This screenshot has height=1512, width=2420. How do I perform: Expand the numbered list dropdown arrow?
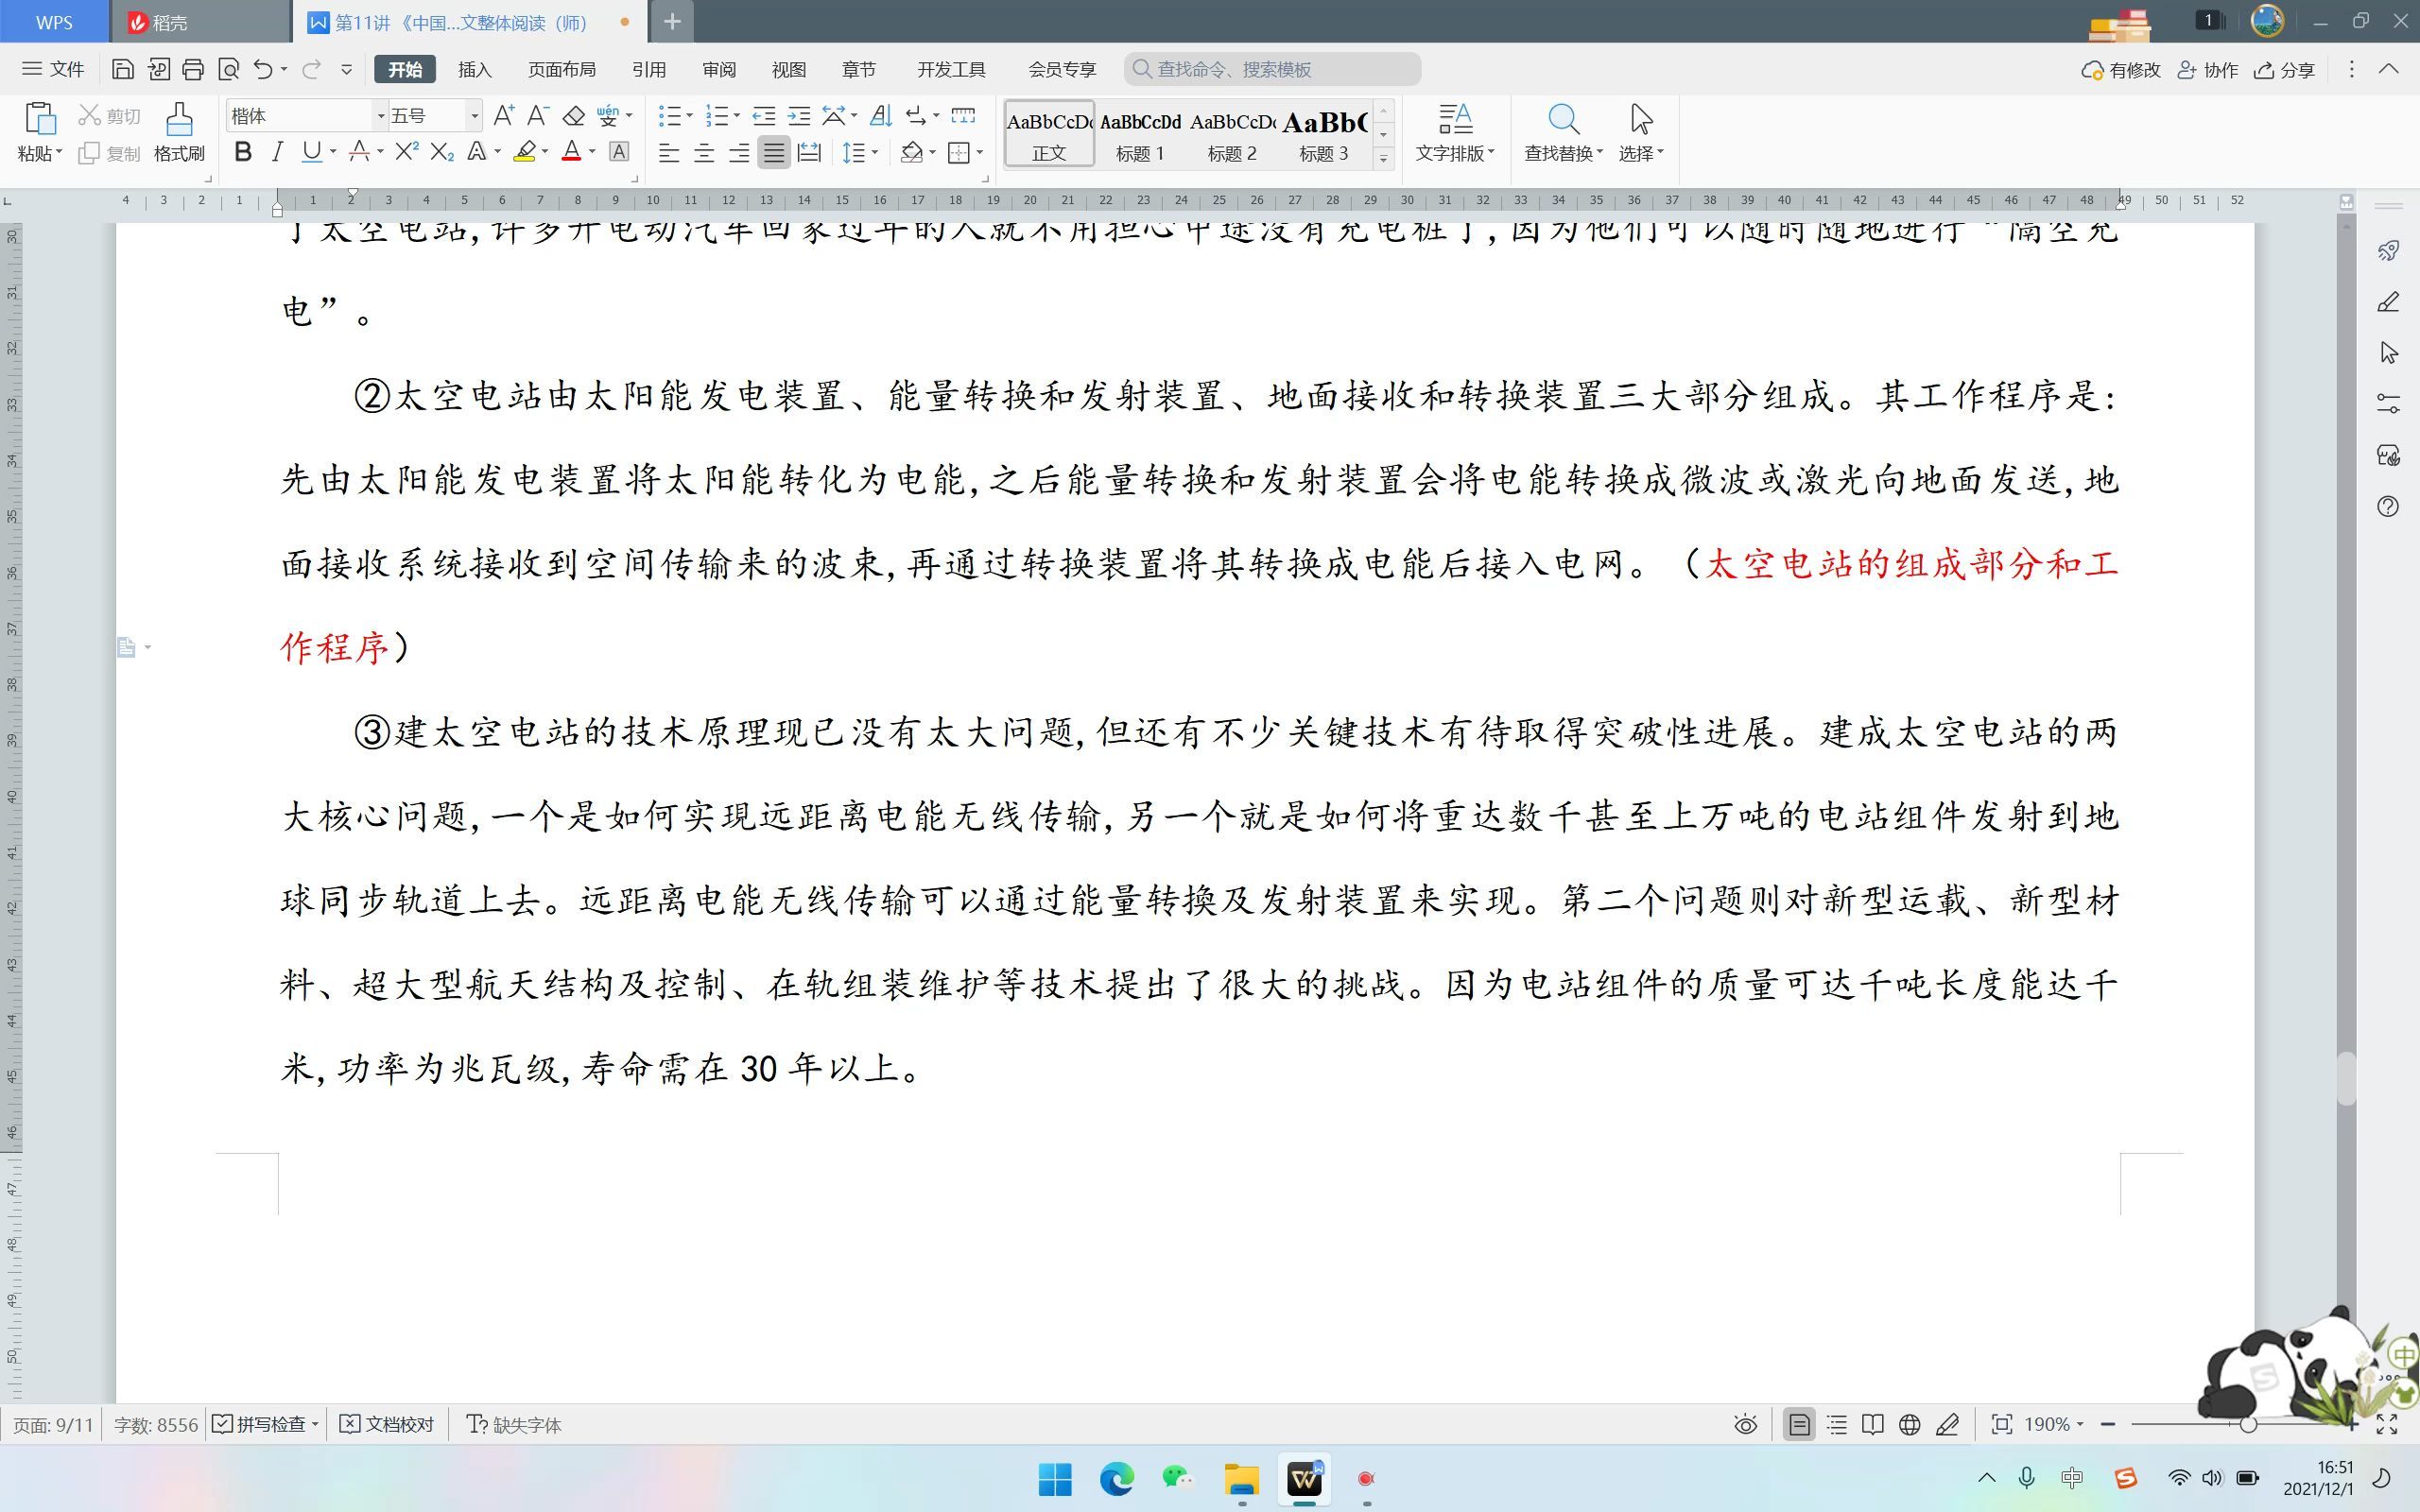(737, 116)
